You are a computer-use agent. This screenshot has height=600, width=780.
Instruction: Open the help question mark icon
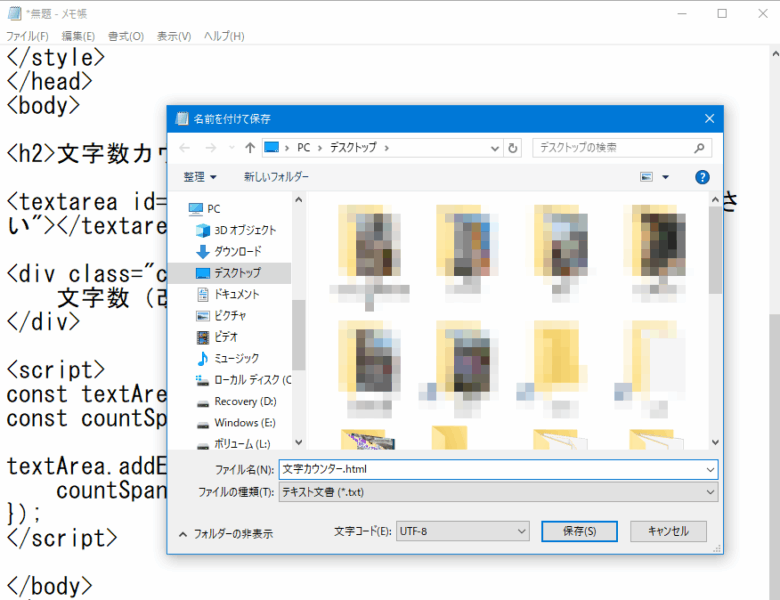pos(702,177)
